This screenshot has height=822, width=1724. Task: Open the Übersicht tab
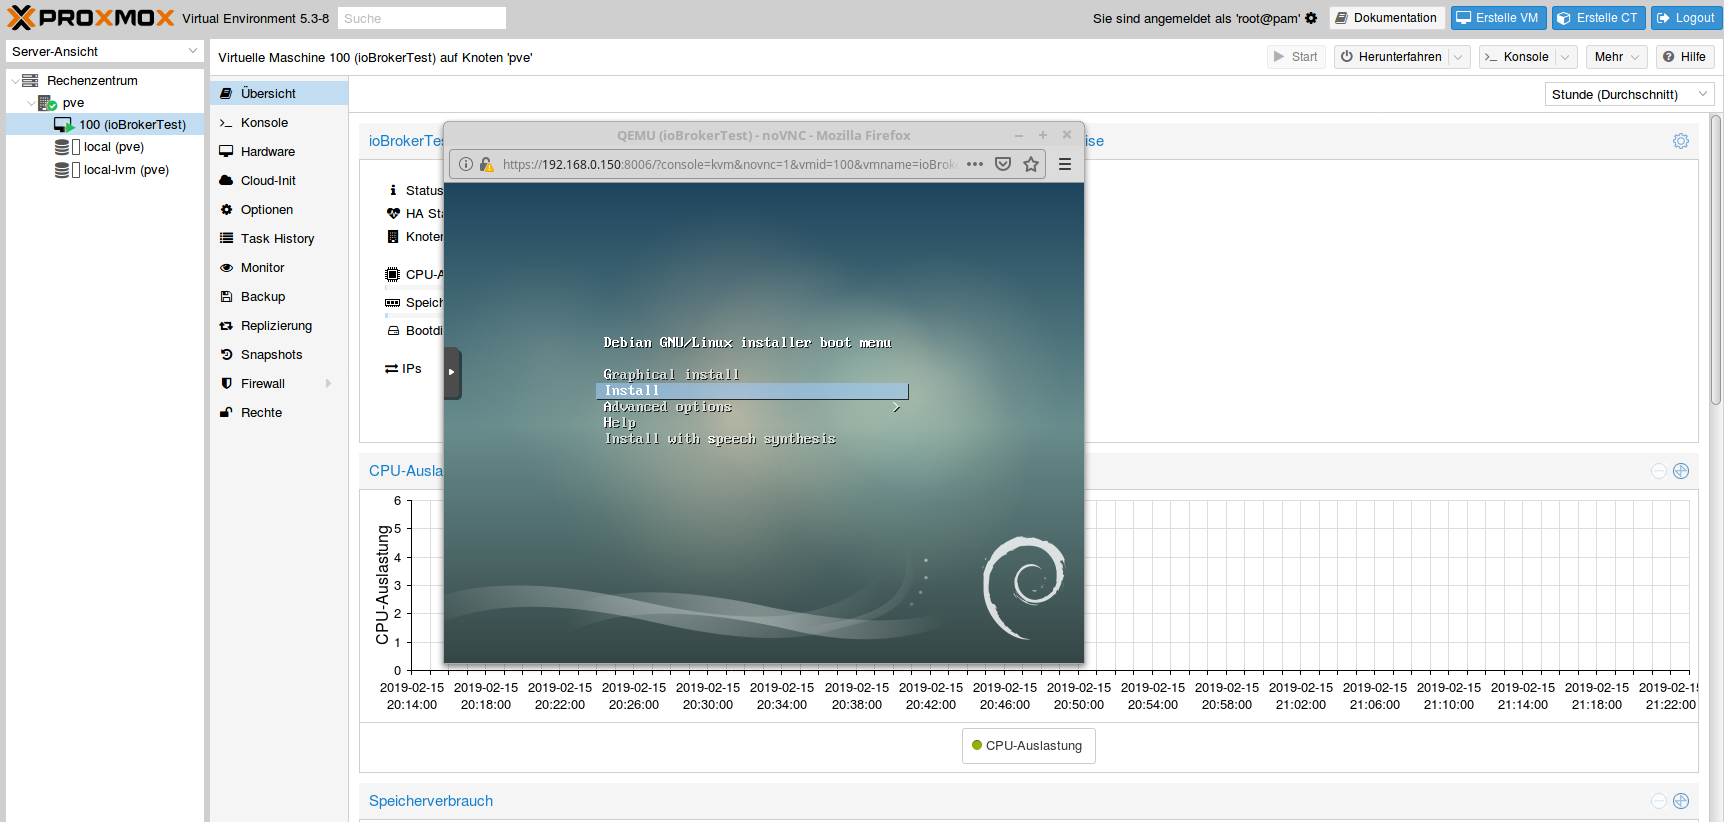279,93
